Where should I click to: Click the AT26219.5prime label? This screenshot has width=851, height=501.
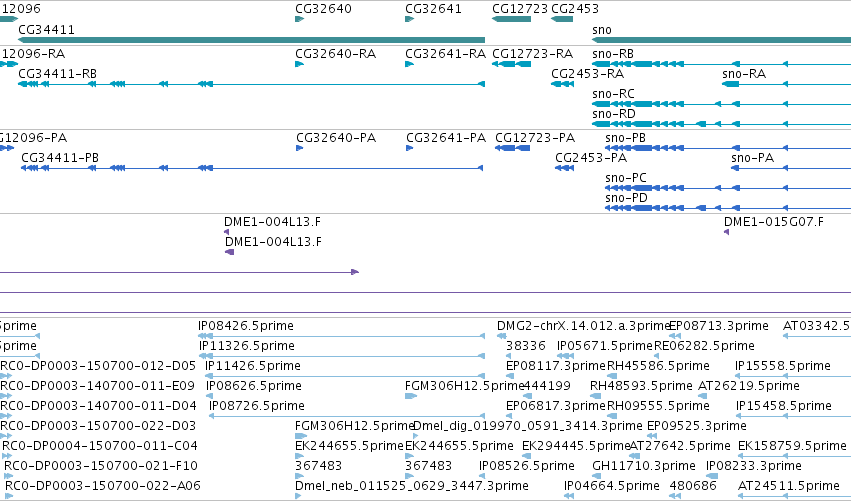748,386
